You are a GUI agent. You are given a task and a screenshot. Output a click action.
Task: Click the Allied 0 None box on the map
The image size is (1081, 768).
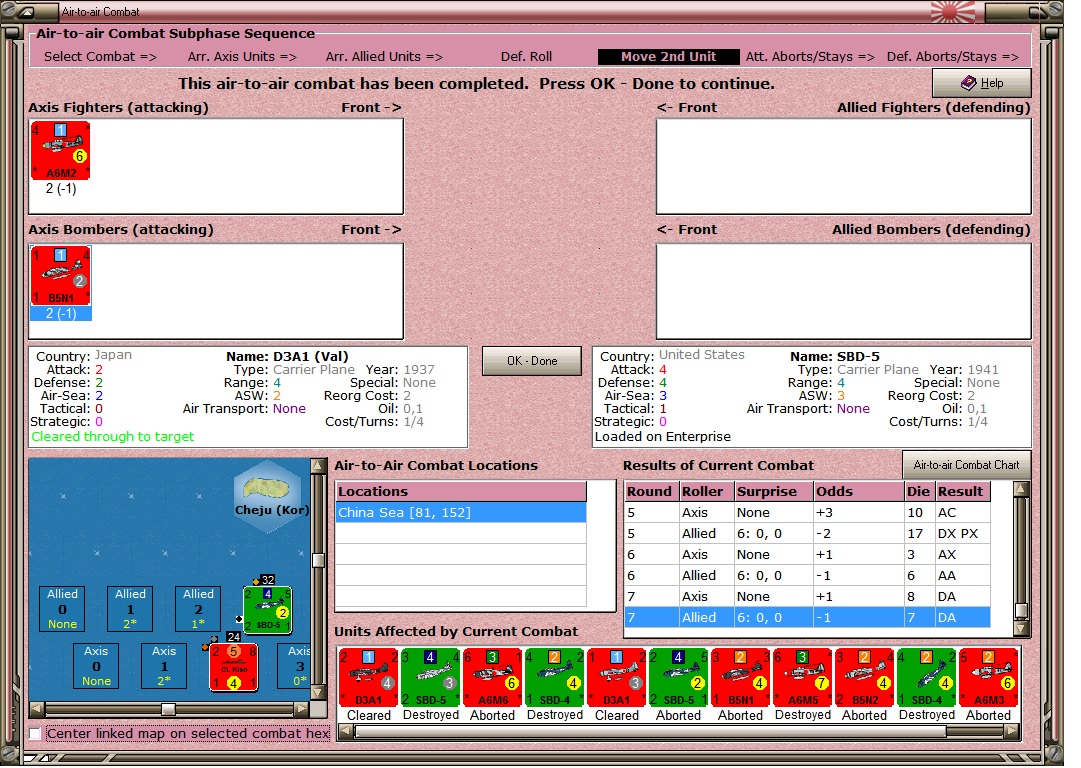[x=62, y=609]
